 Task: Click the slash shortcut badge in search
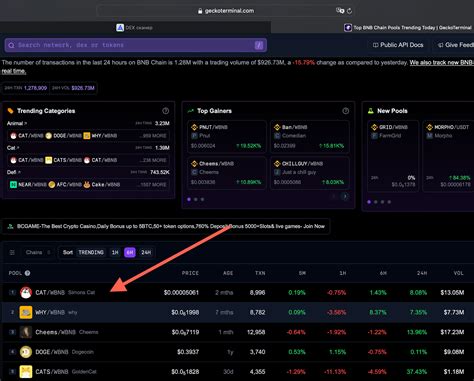[x=259, y=45]
